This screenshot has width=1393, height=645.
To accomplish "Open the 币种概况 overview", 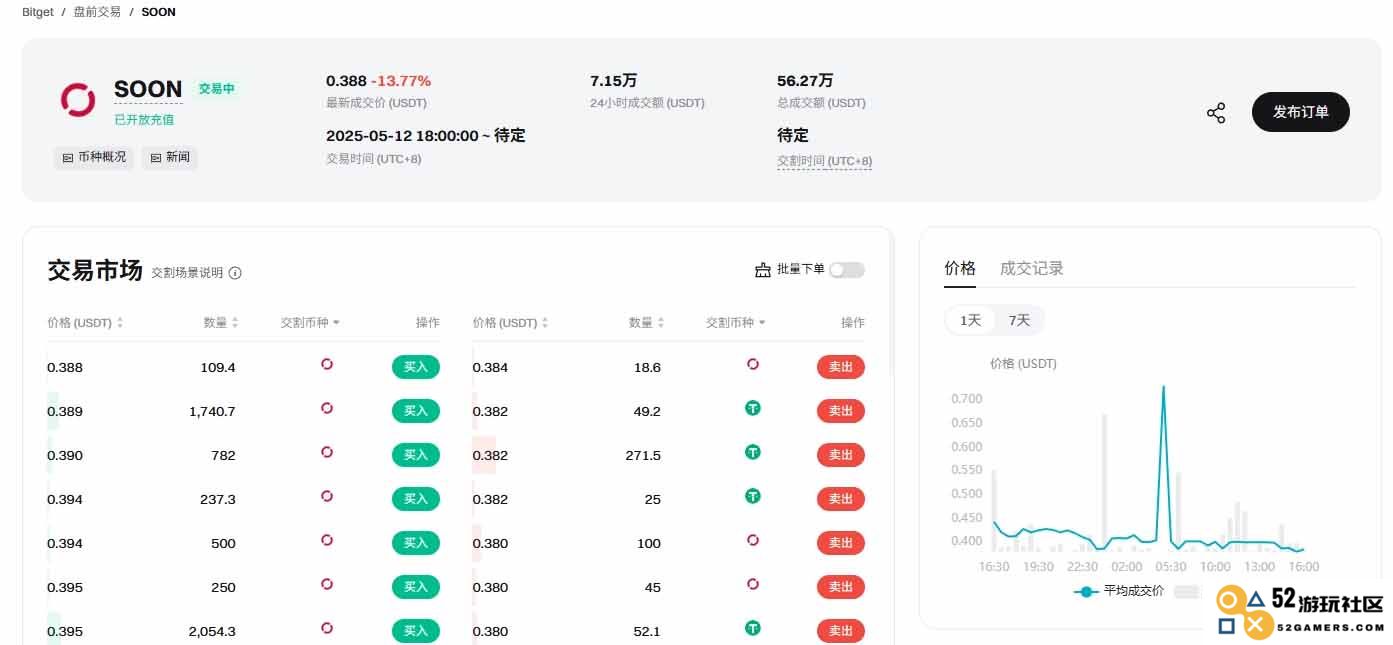I will [94, 157].
